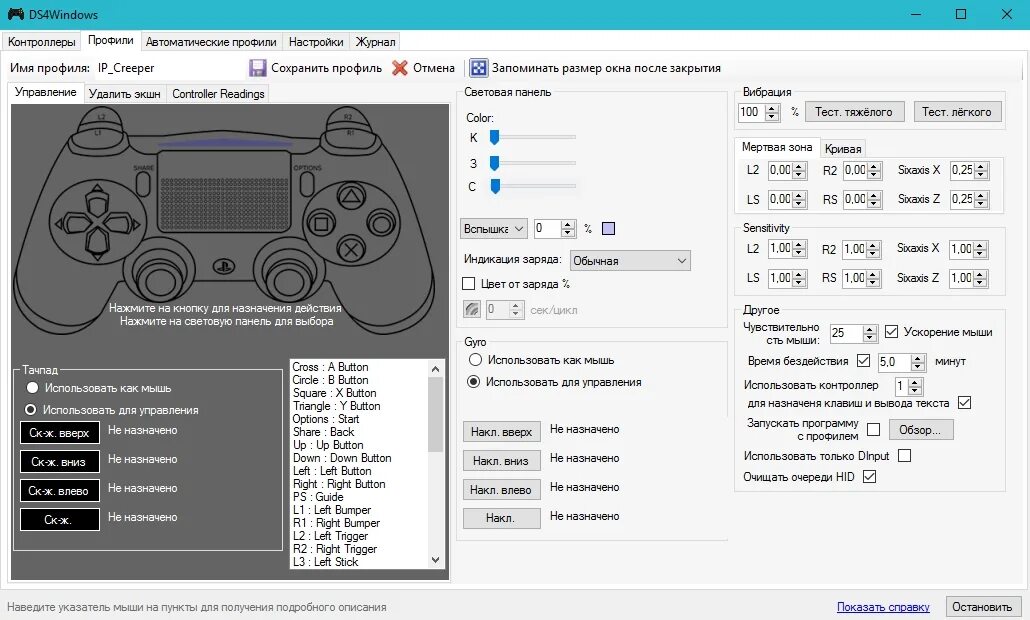Screen dimensions: 1030x620
Task: Toggle the 'Очищать очереди HID' checkbox
Action: [x=870, y=476]
